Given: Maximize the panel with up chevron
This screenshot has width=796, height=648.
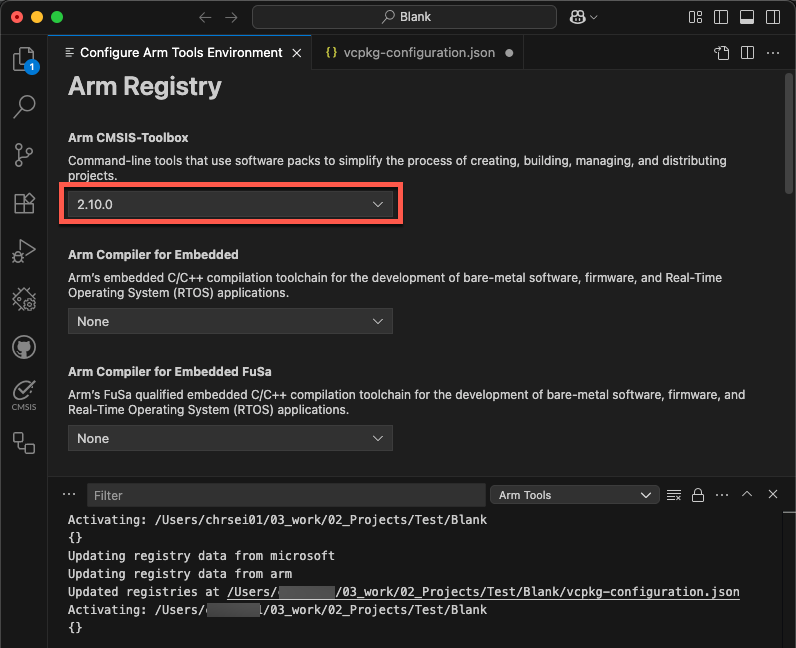Looking at the screenshot, I should (747, 494).
